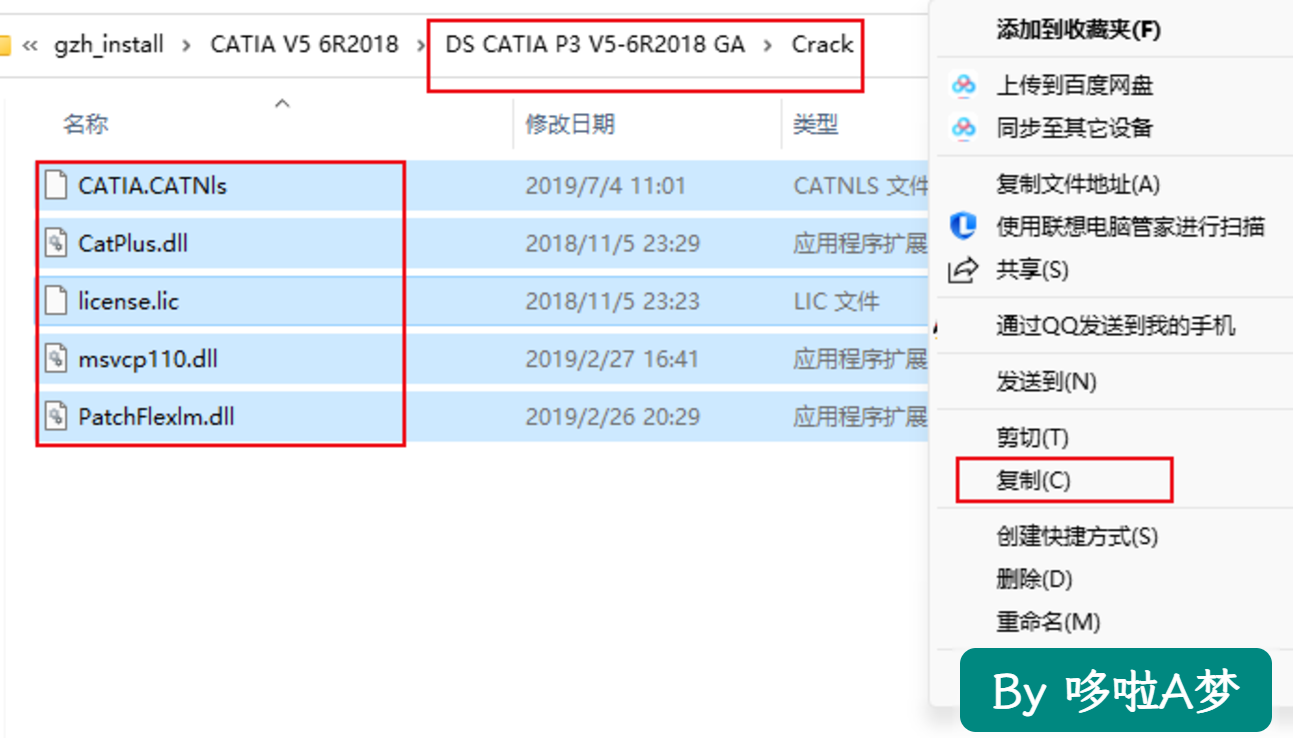This screenshot has height=738, width=1293.
Task: Click date 2018/11/5 23:29
Action: point(613,243)
